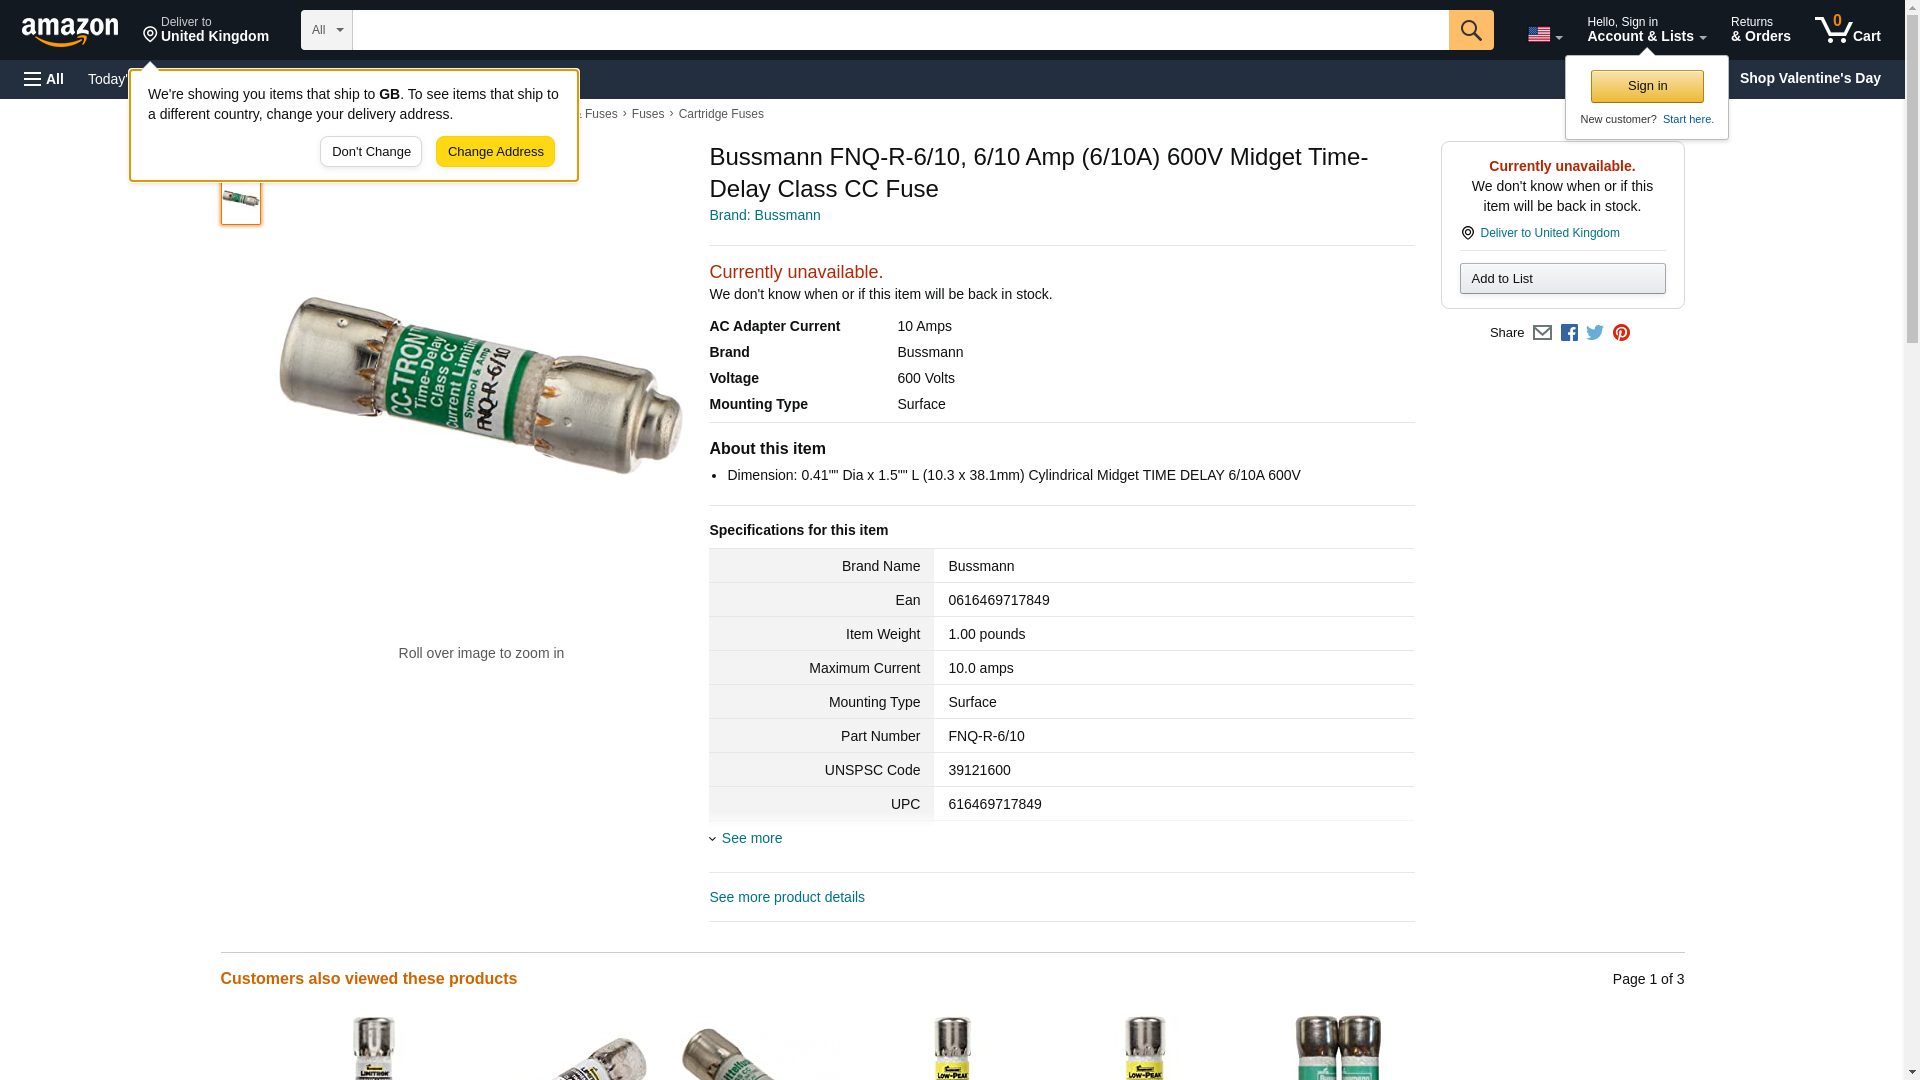The height and width of the screenshot is (1080, 1920).
Task: Share product on Pinterest
Action: point(1621,333)
